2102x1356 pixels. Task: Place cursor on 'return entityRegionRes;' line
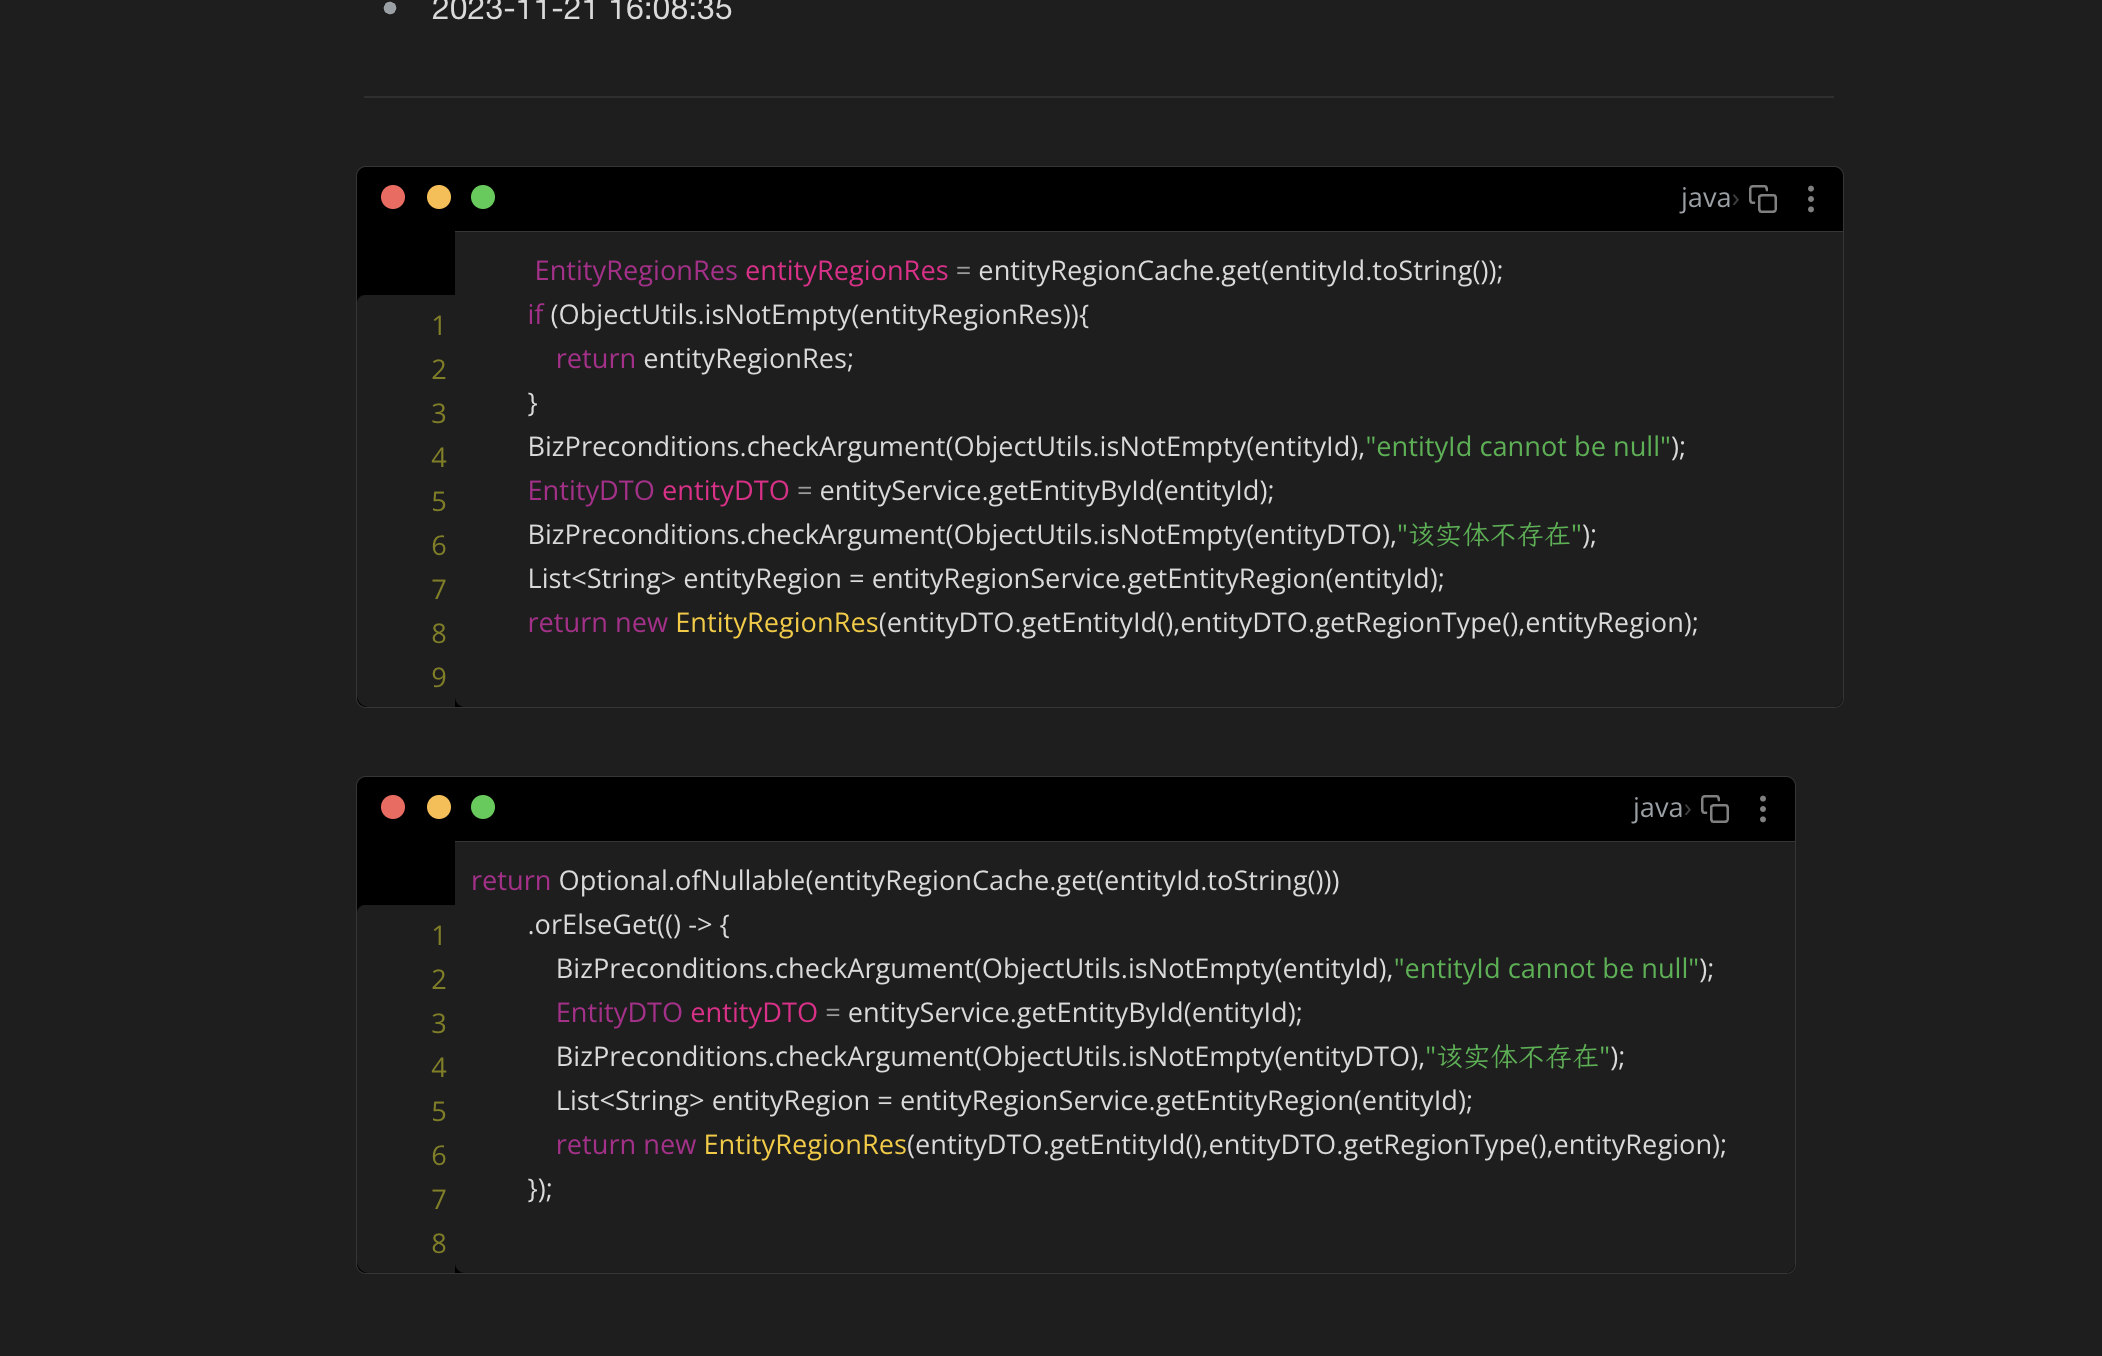(704, 359)
